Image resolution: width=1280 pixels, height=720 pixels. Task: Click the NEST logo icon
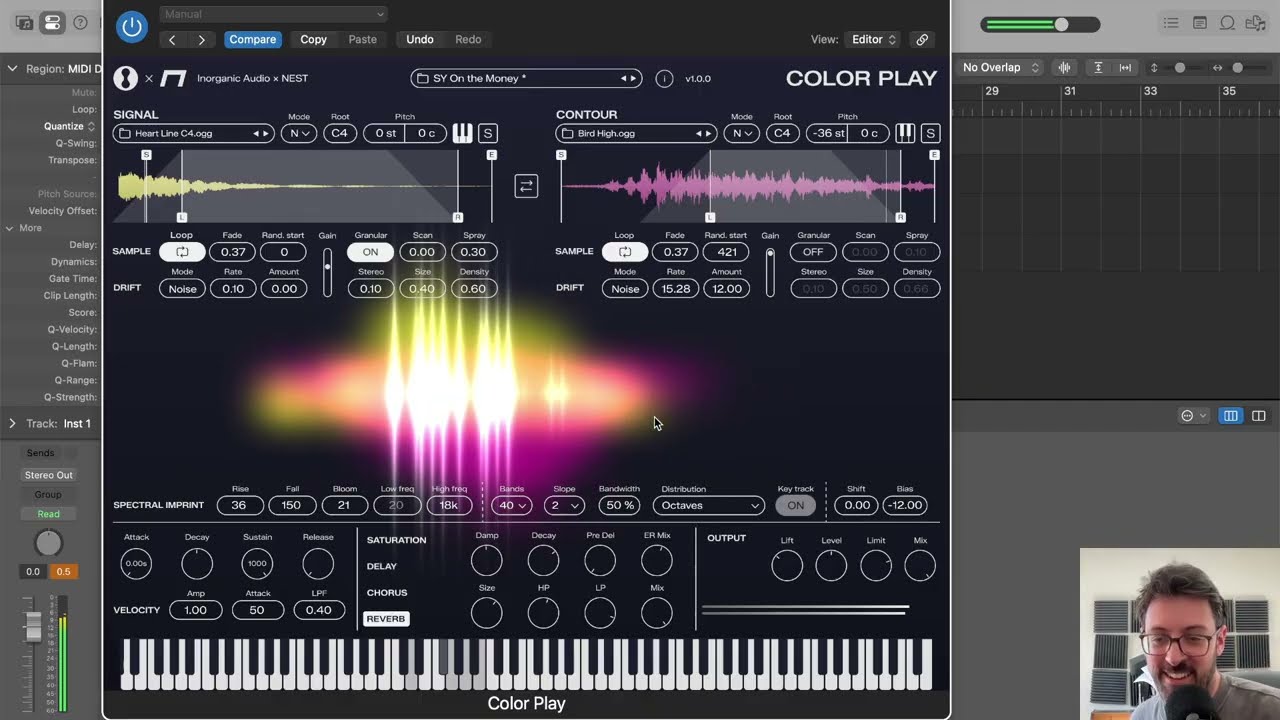click(174, 78)
